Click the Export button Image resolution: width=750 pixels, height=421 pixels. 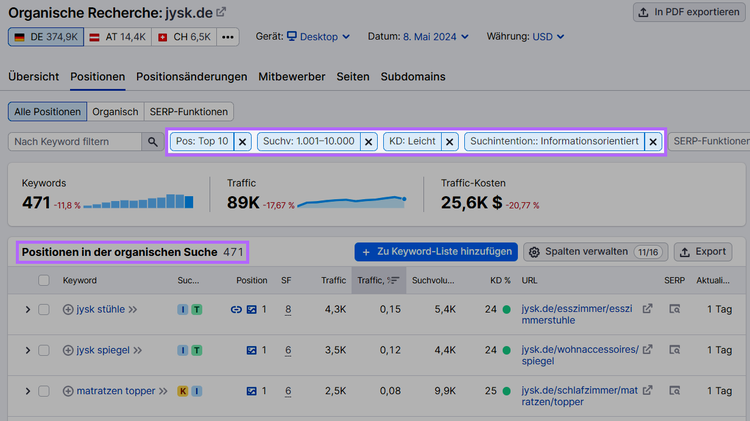click(703, 252)
